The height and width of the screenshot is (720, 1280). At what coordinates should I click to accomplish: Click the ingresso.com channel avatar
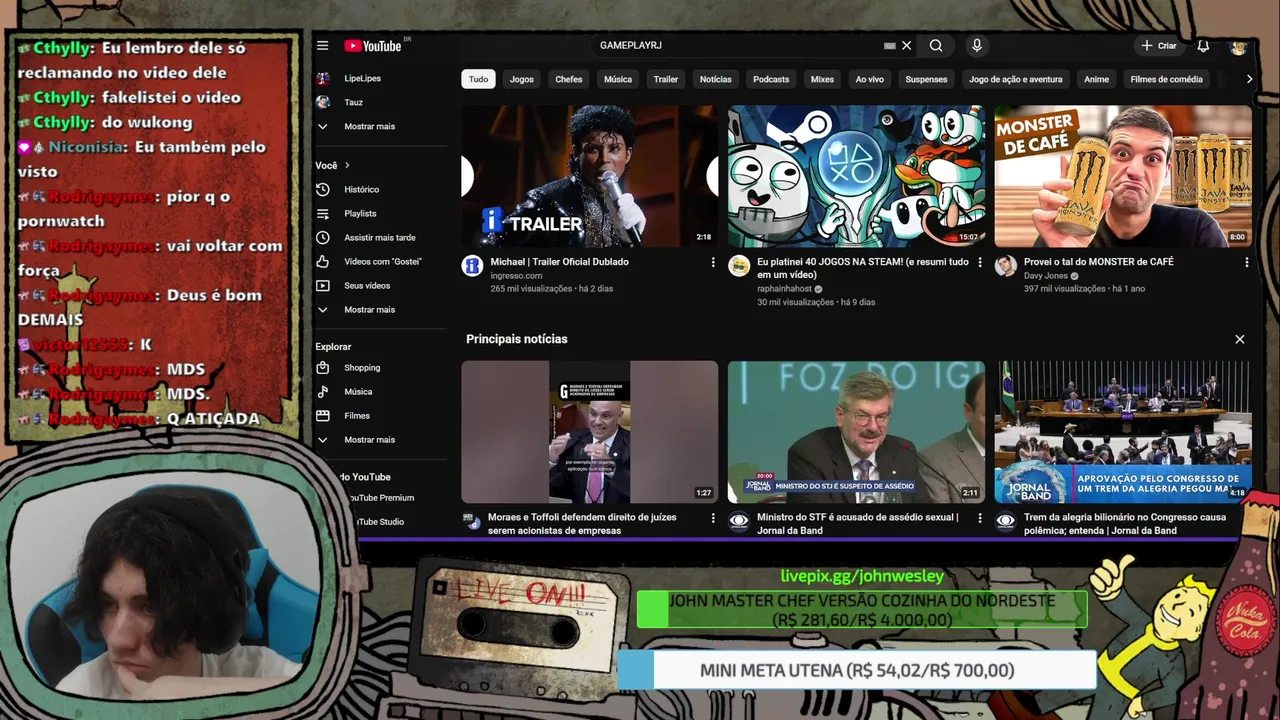pyautogui.click(x=472, y=265)
